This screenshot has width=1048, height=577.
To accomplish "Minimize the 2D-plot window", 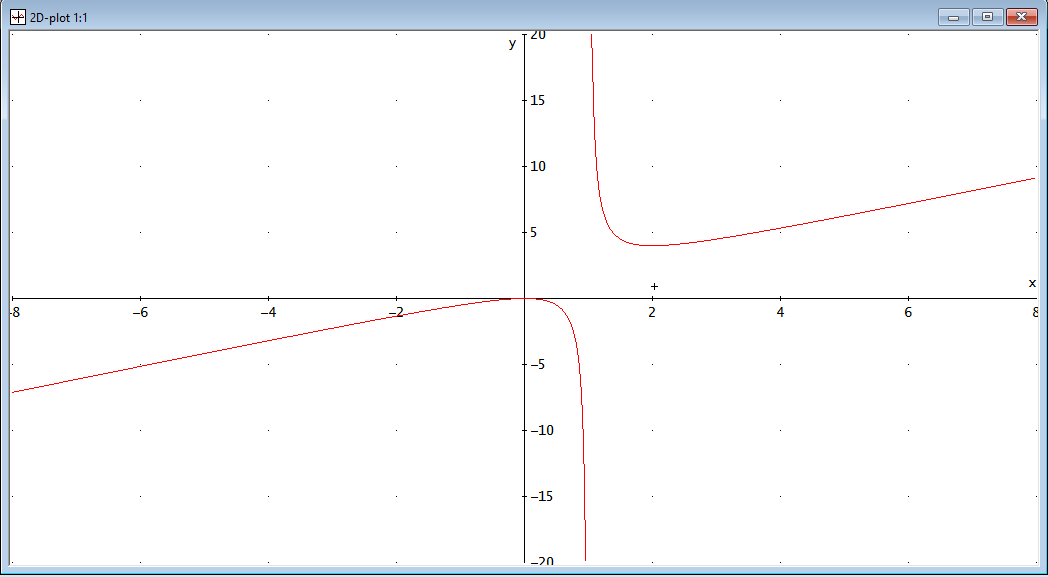I will 954,17.
